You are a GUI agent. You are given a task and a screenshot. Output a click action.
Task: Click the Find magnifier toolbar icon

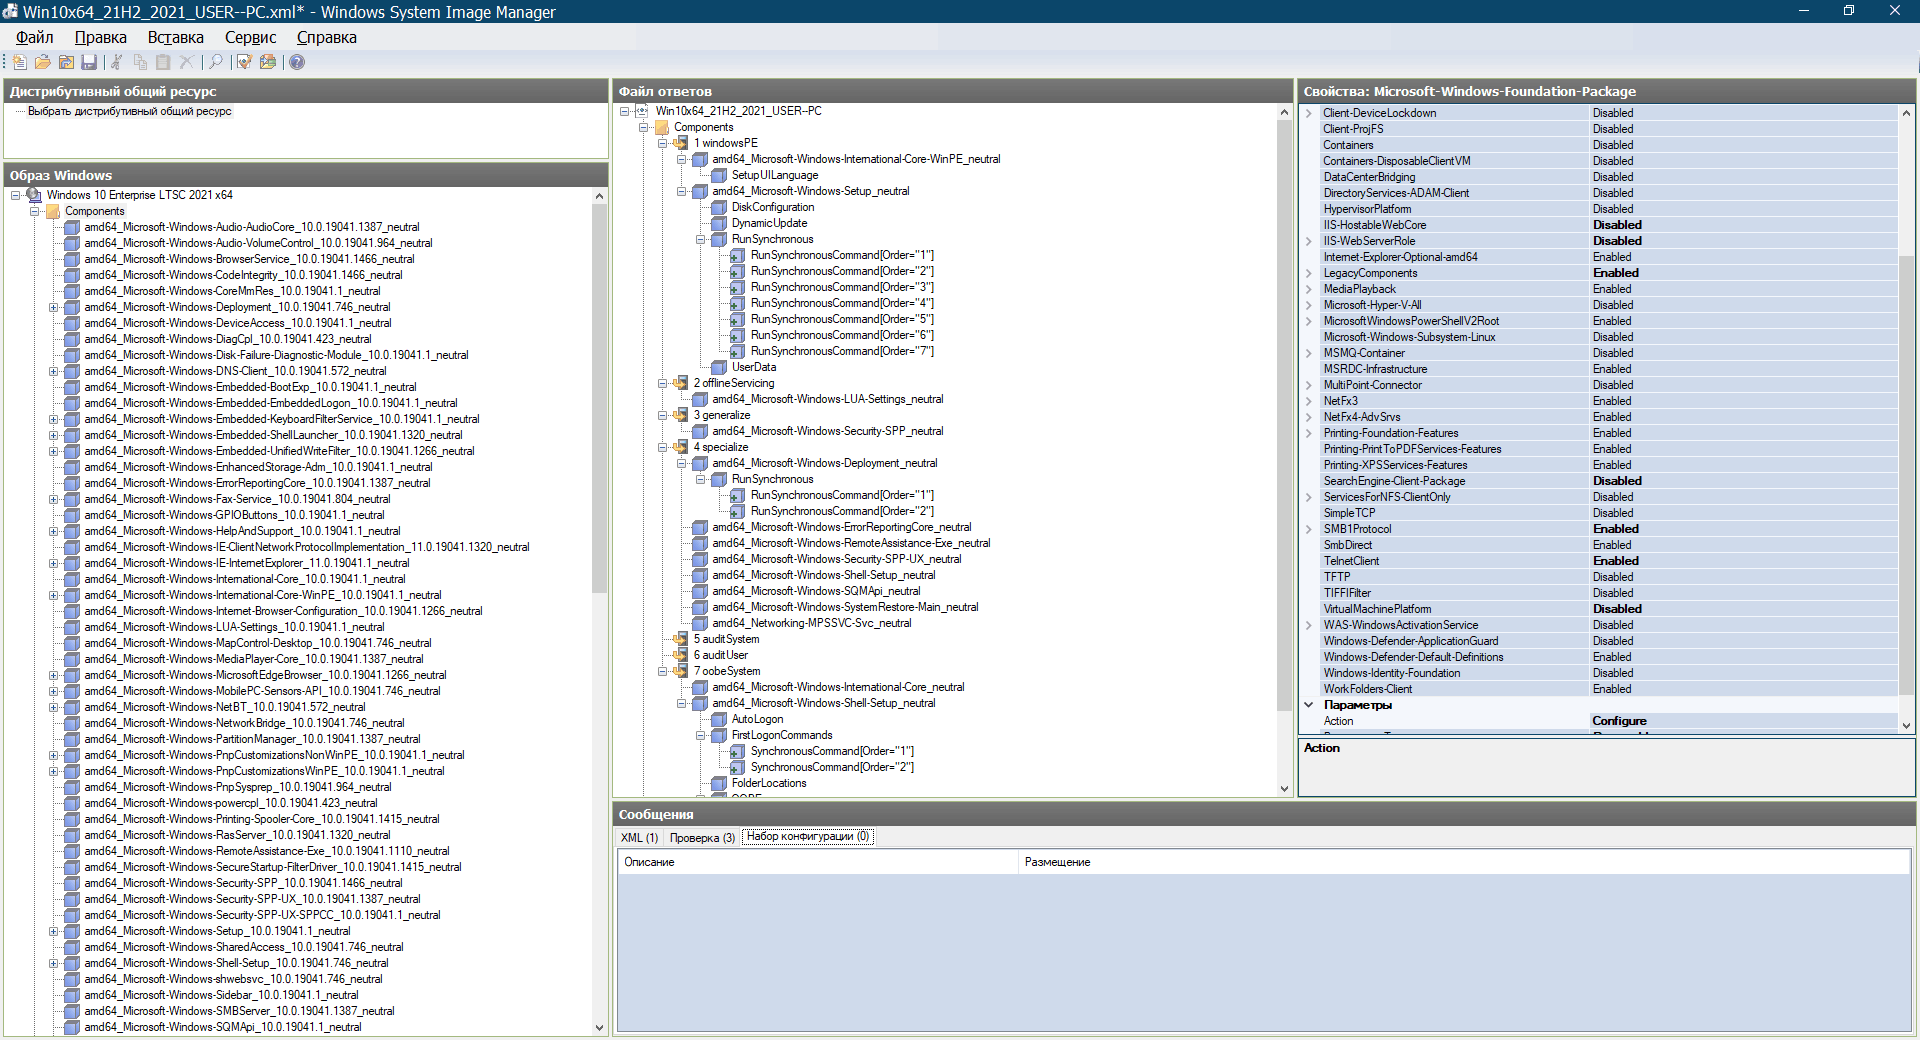pyautogui.click(x=215, y=62)
